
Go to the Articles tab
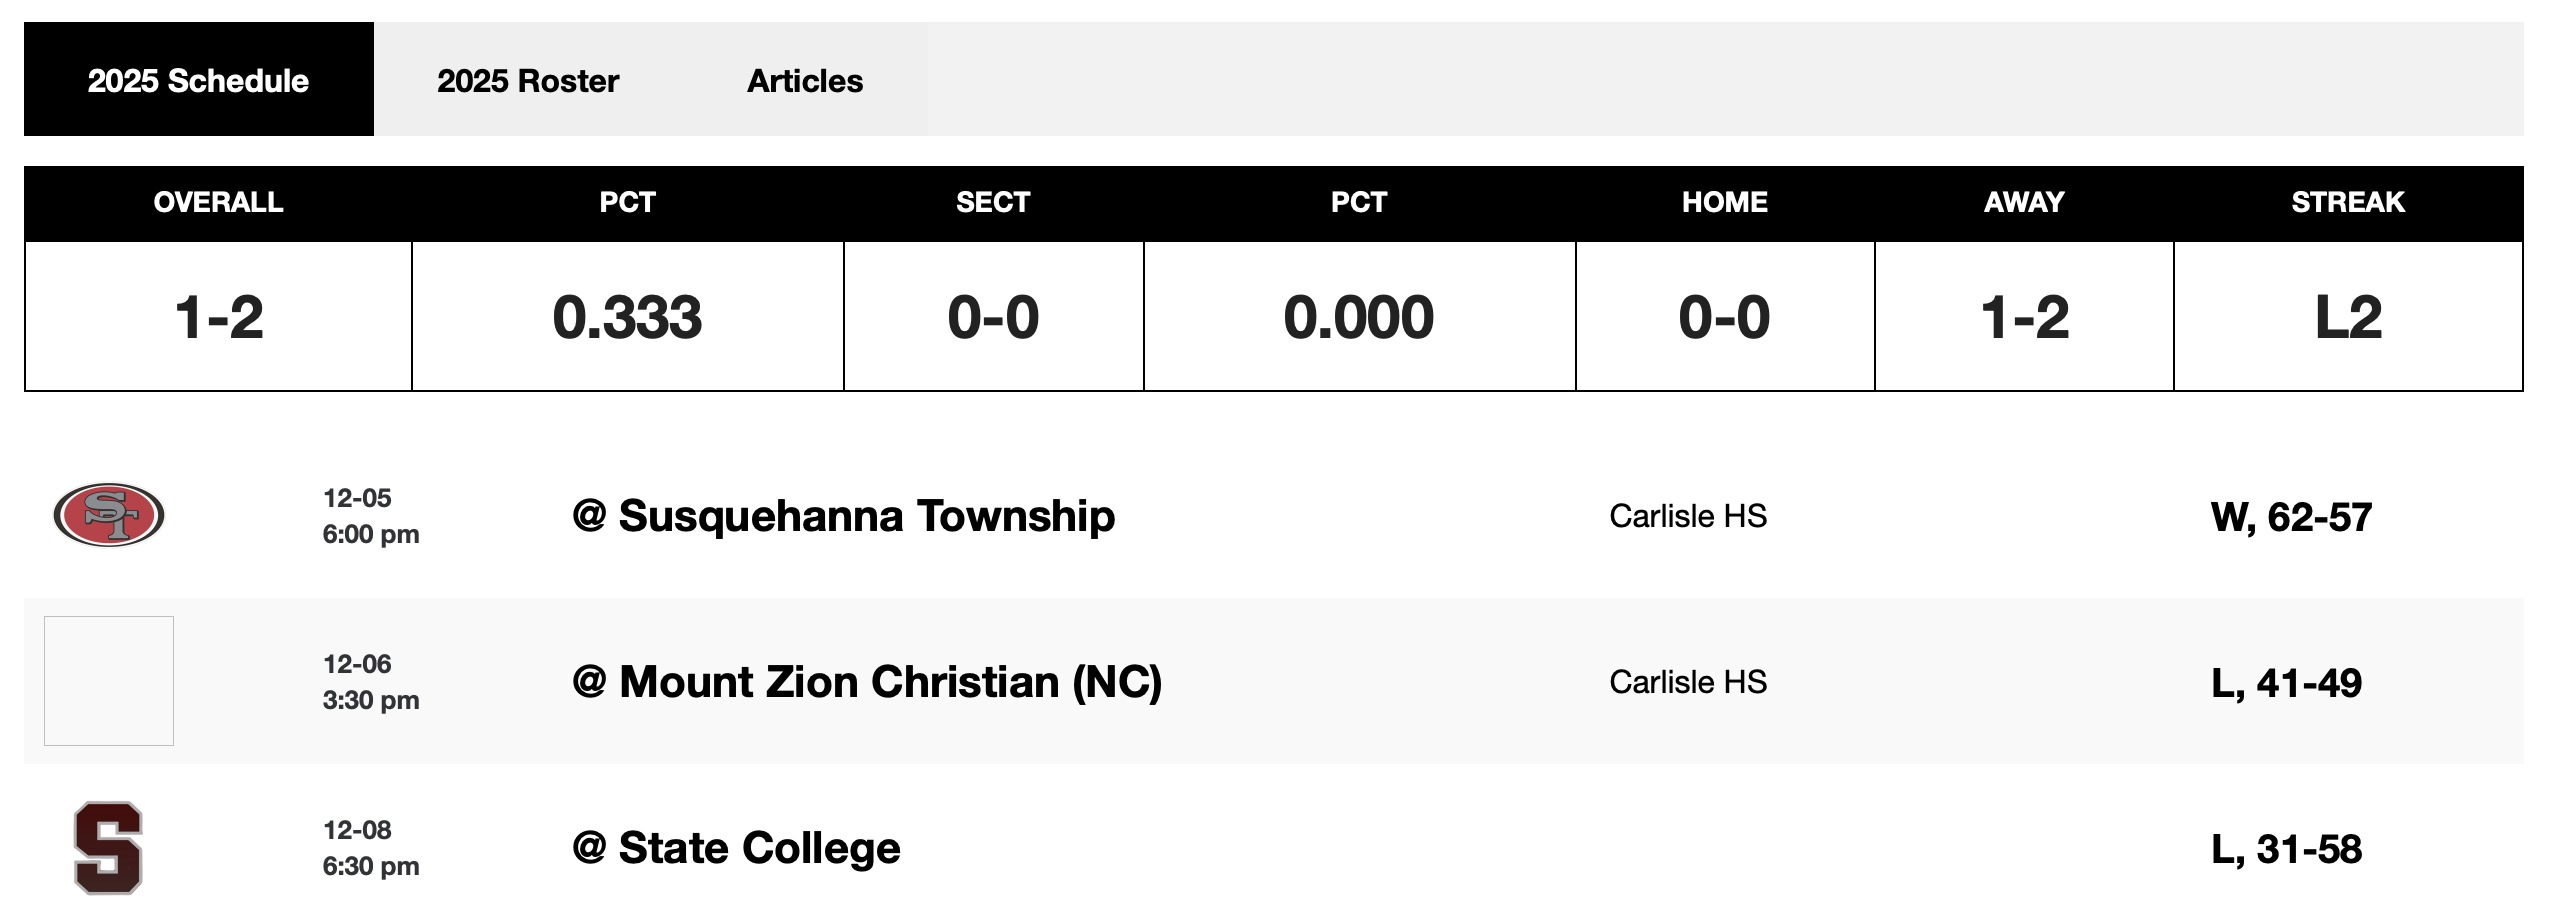coord(805,80)
